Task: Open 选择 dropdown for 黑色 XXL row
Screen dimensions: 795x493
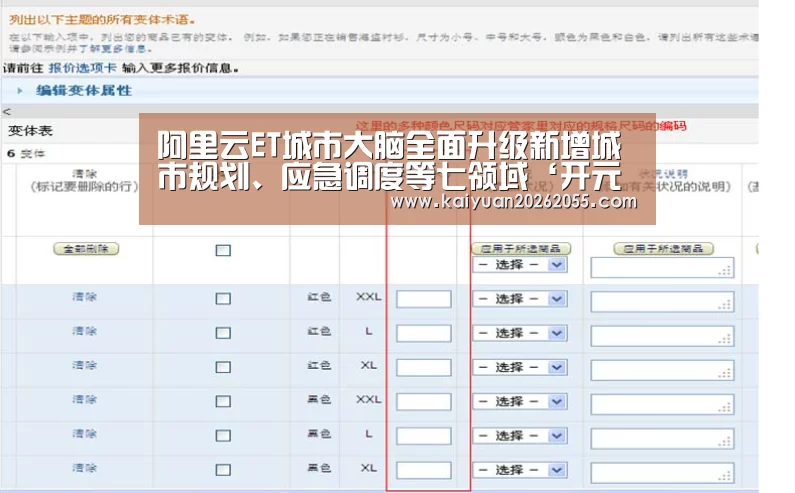Action: click(x=520, y=402)
